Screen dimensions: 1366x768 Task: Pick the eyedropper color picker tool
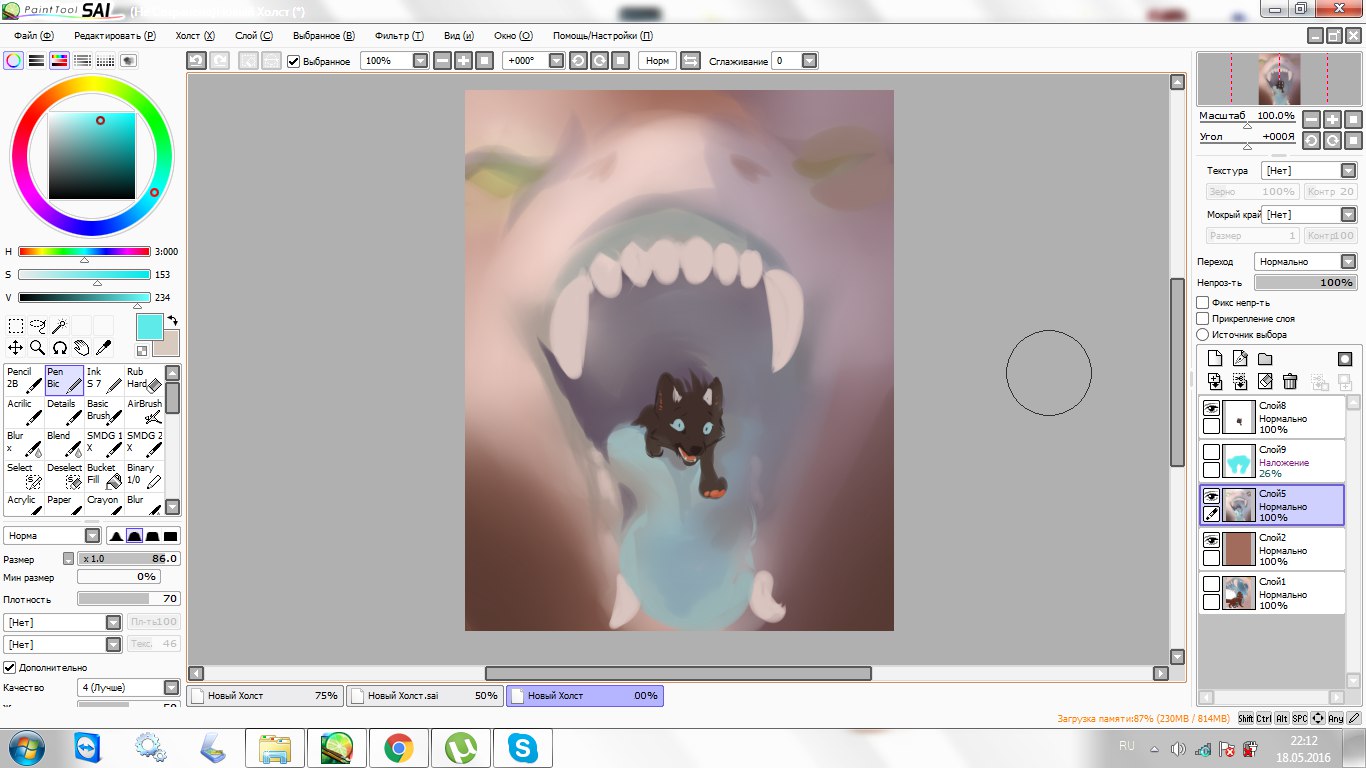click(x=103, y=348)
